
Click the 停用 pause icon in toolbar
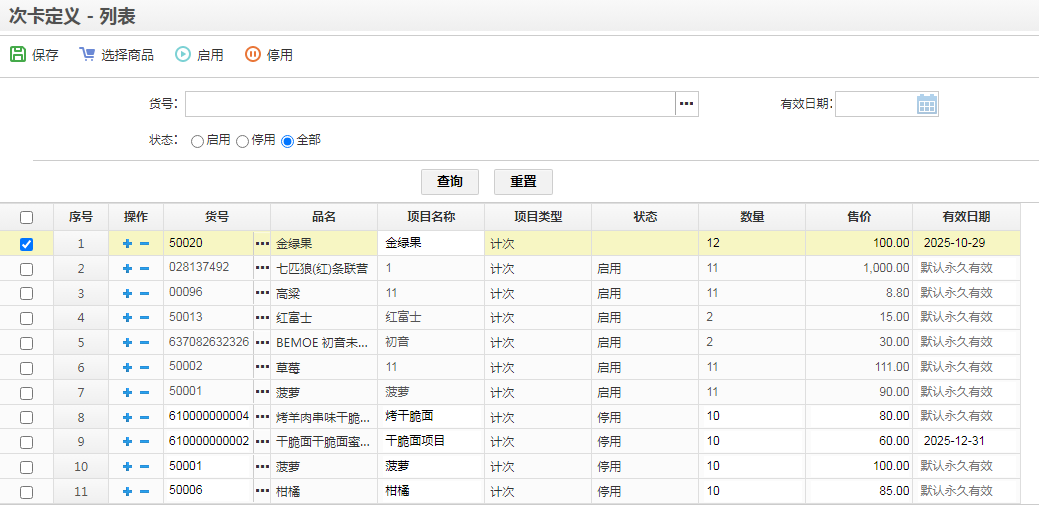(253, 55)
